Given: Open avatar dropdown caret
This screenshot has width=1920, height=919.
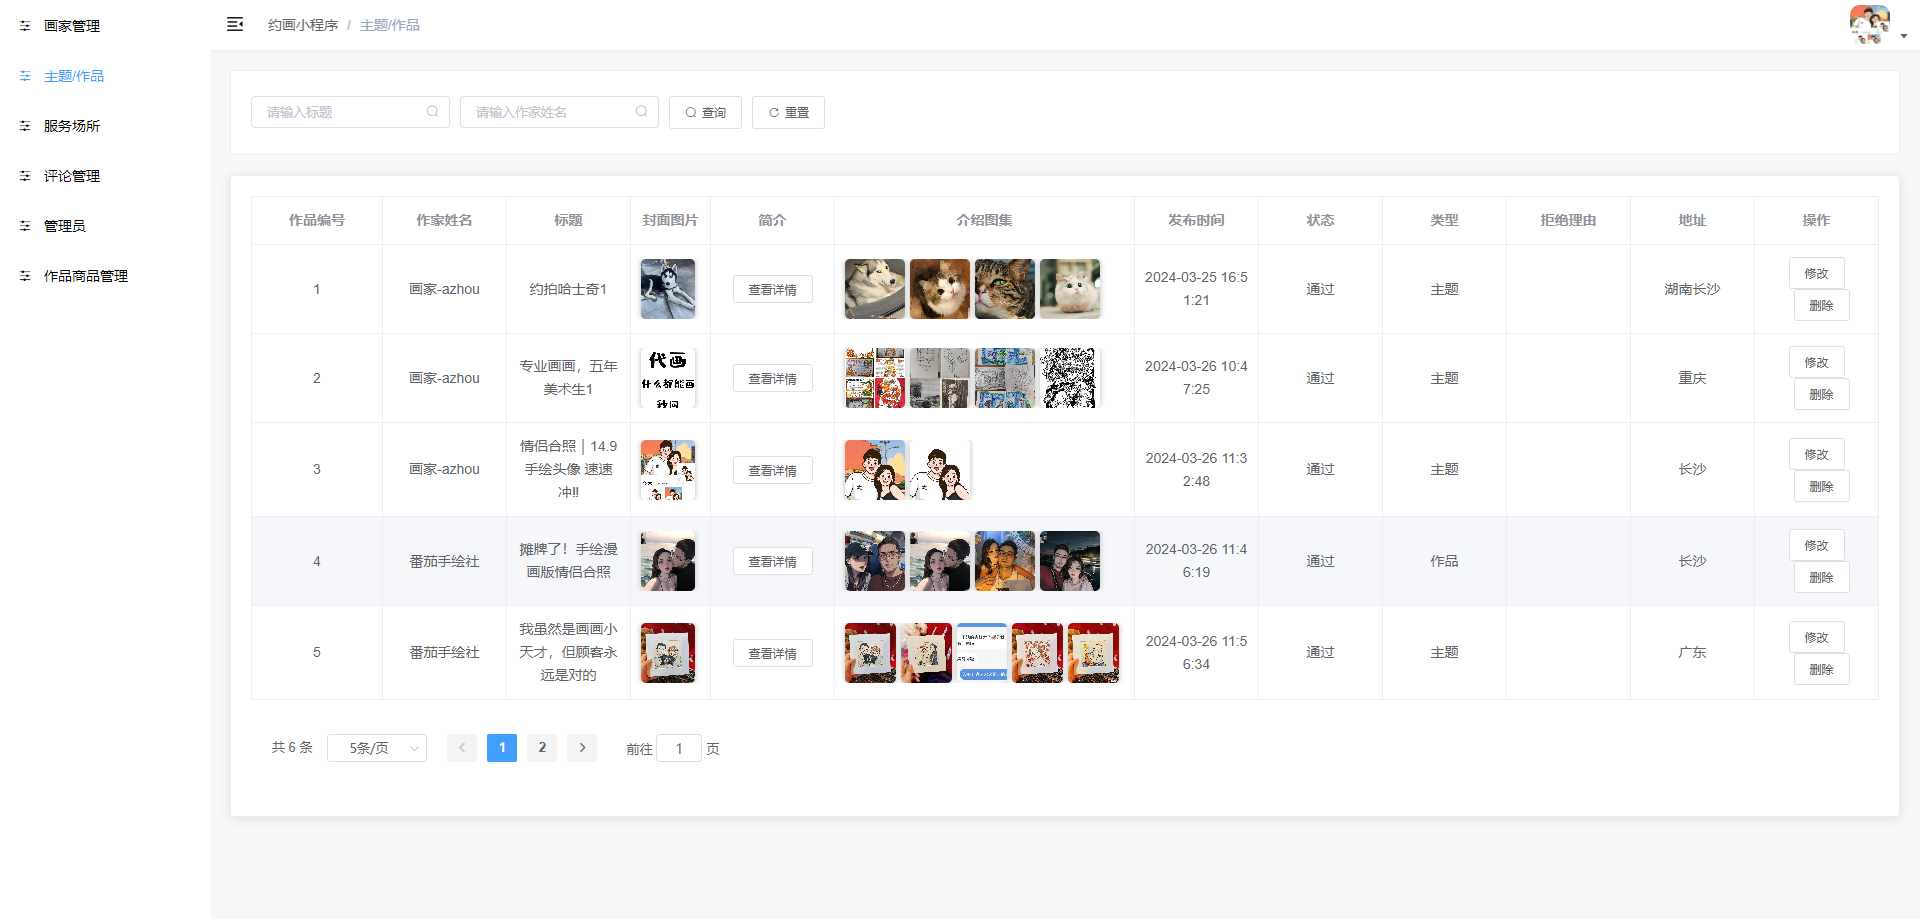Looking at the screenshot, I should tap(1903, 36).
